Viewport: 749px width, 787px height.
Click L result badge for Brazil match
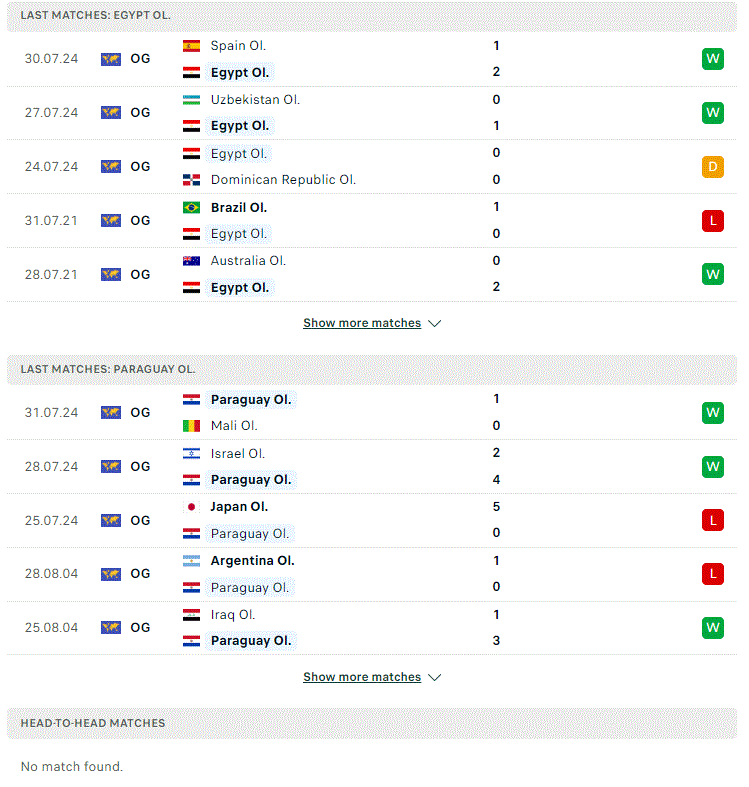click(713, 221)
